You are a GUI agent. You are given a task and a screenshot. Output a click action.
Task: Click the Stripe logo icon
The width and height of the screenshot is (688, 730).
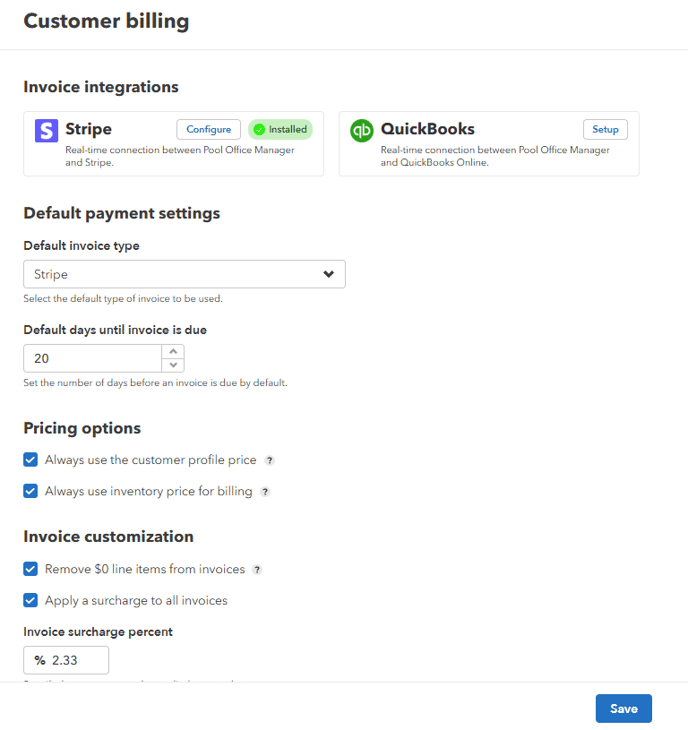coord(47,130)
